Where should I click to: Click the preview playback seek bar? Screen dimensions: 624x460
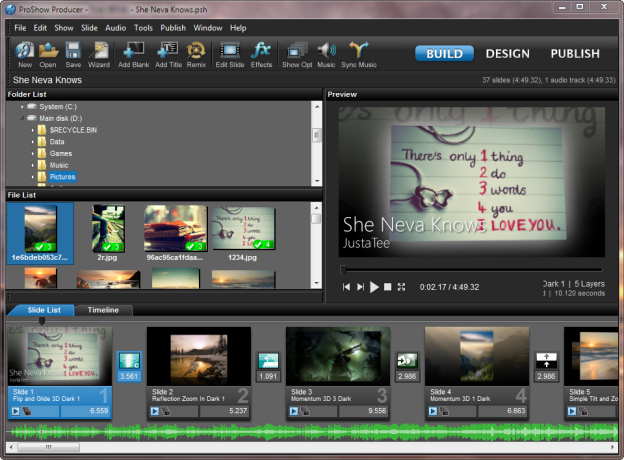click(470, 270)
